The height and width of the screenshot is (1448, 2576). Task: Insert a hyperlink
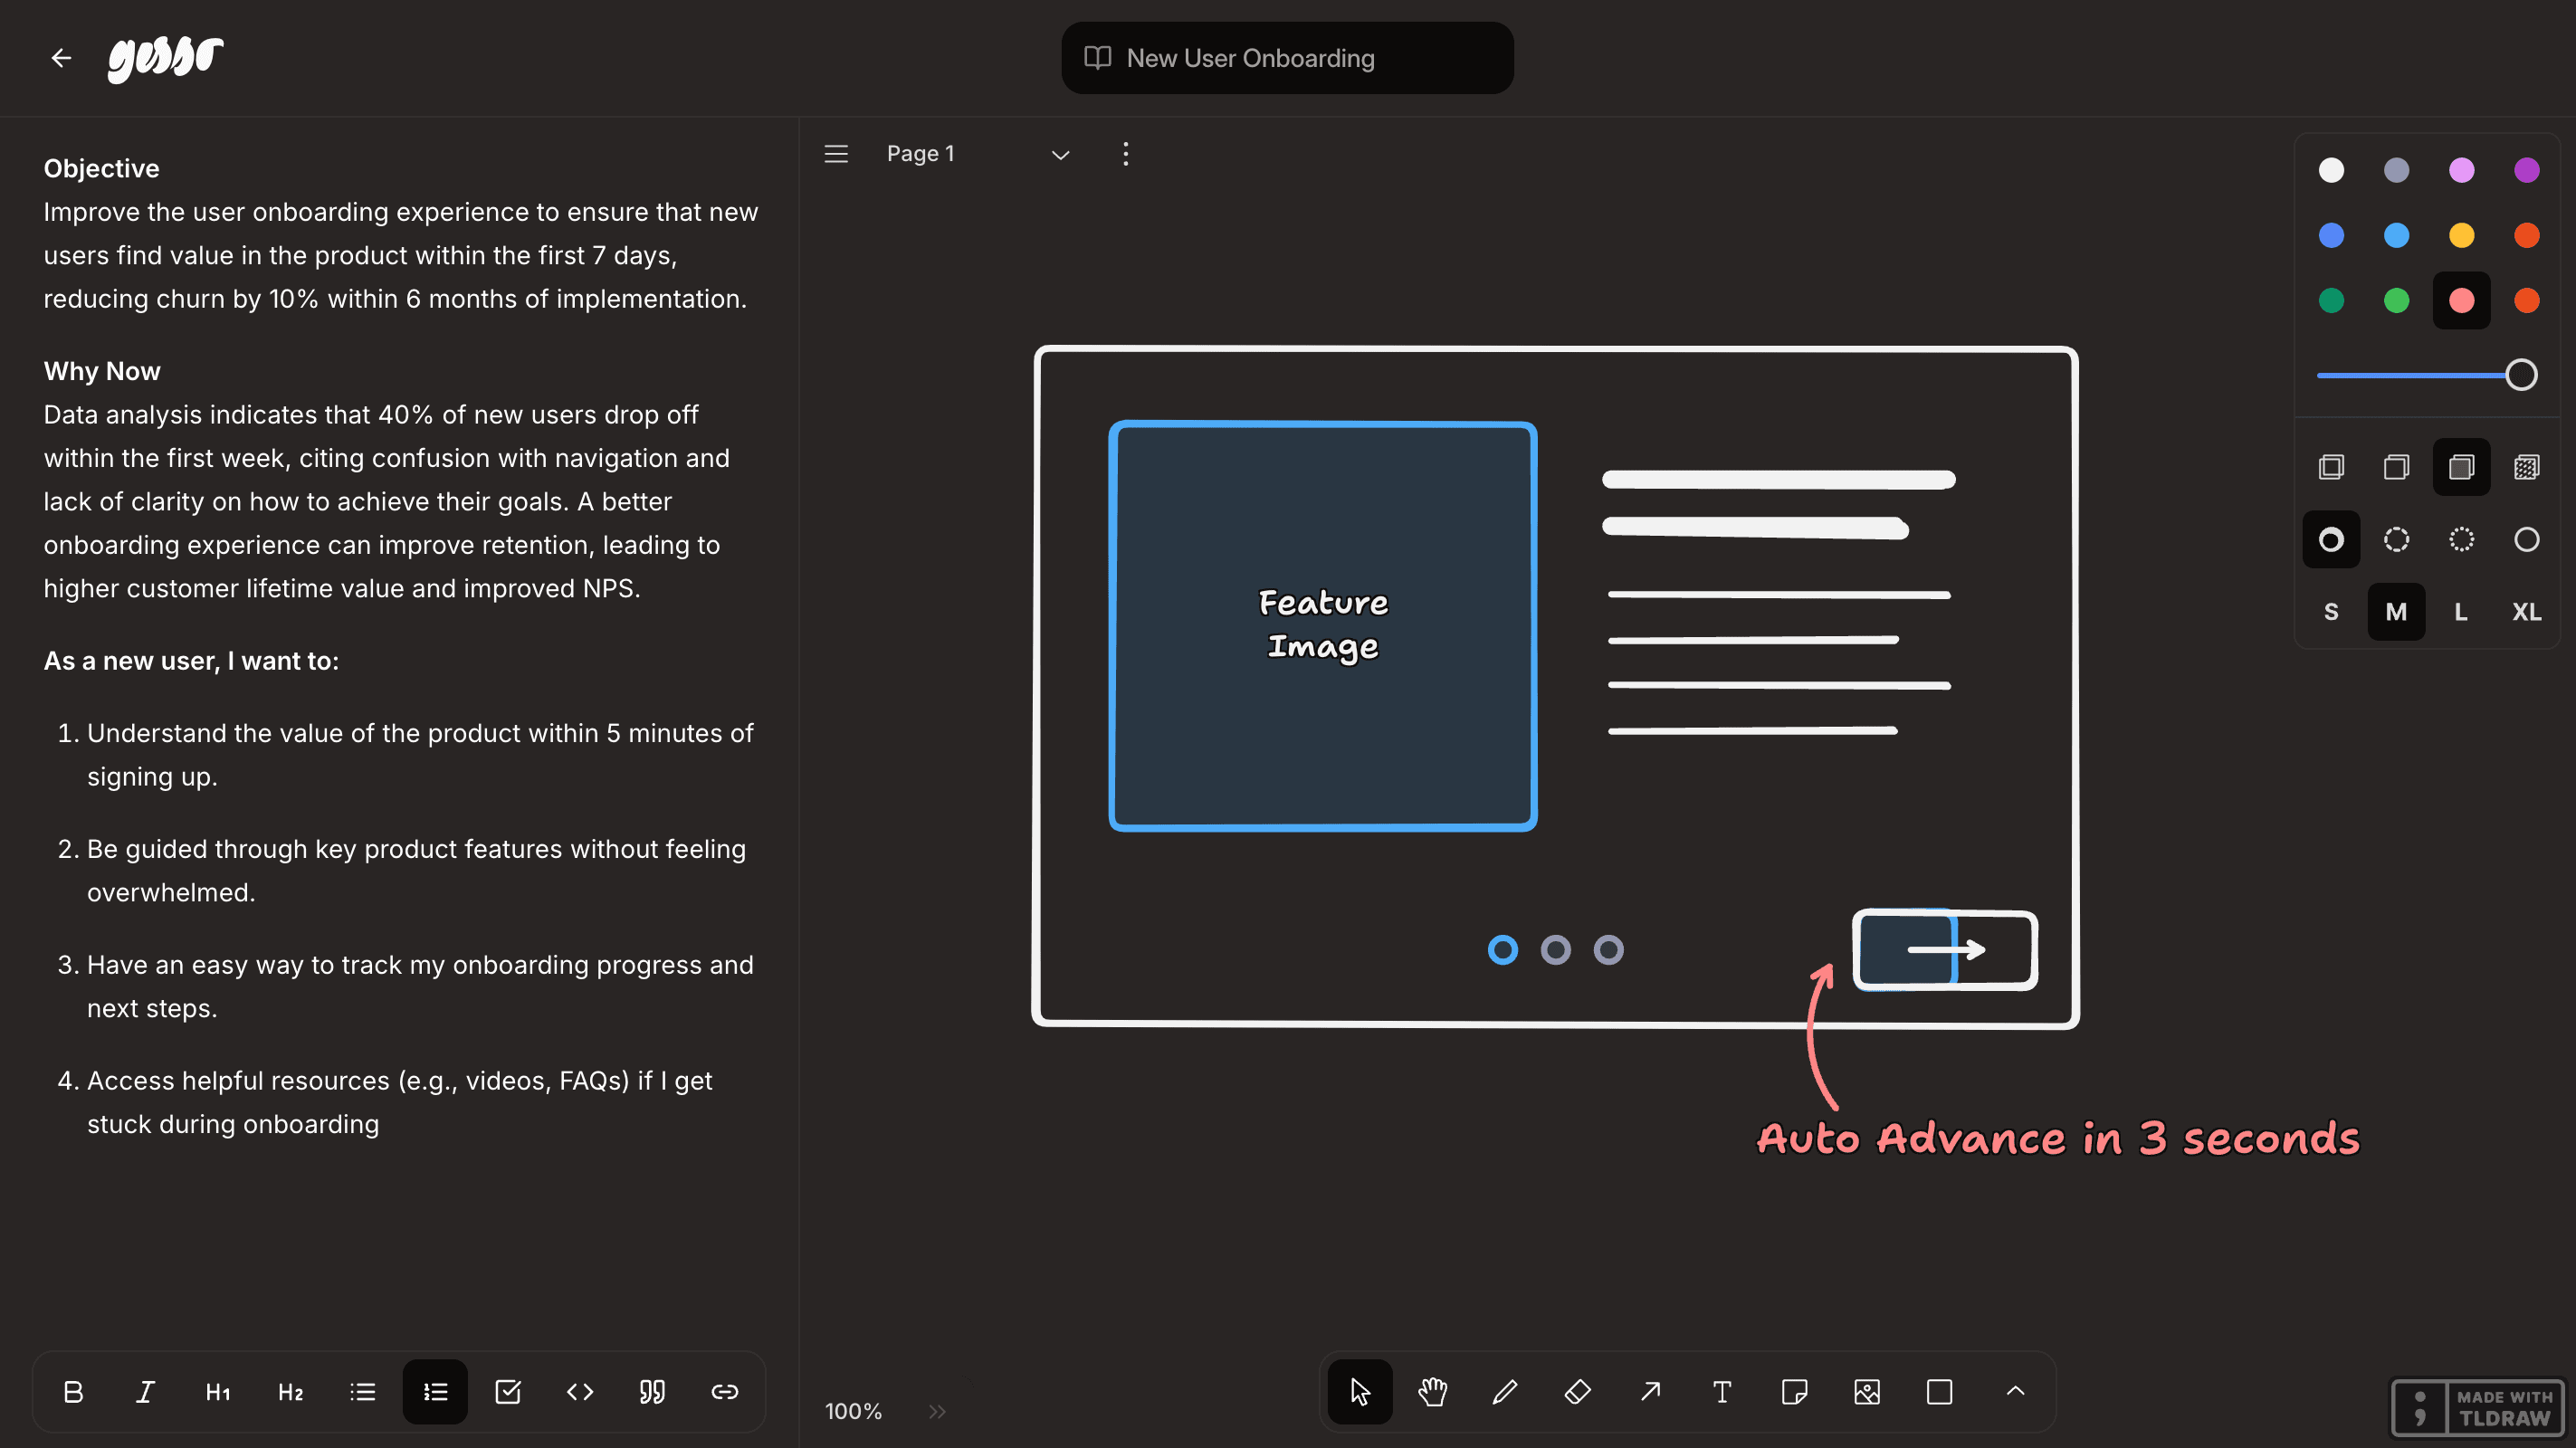[725, 1392]
